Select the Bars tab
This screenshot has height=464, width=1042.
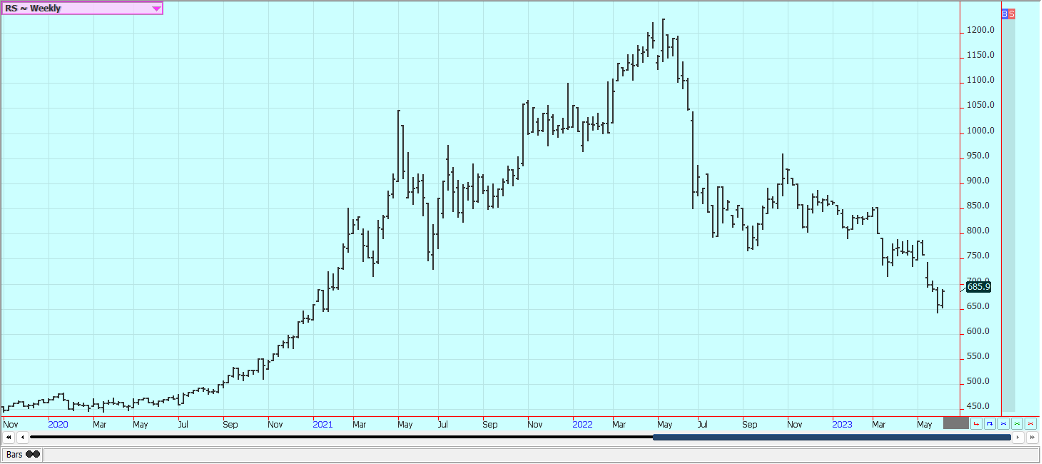pos(23,455)
